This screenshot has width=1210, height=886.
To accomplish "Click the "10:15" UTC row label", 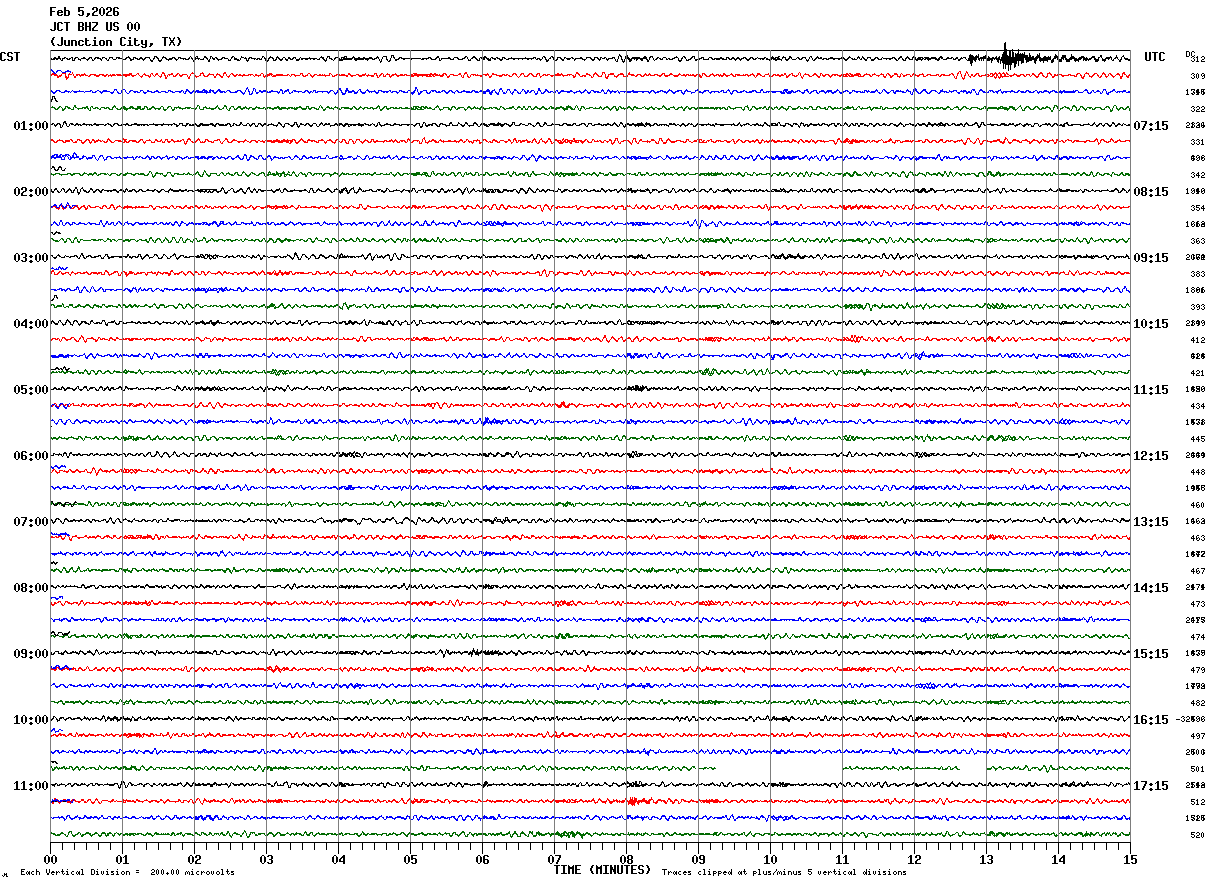I will coord(1151,324).
